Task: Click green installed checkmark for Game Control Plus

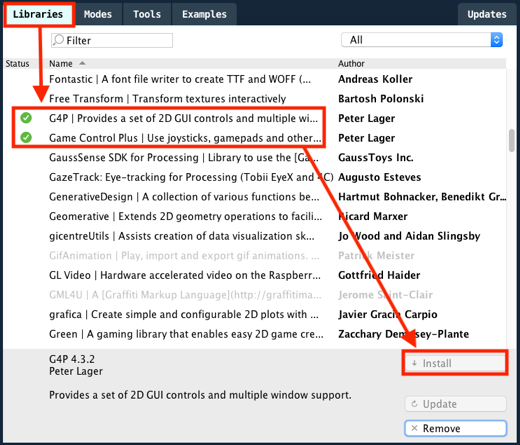Action: pos(26,137)
